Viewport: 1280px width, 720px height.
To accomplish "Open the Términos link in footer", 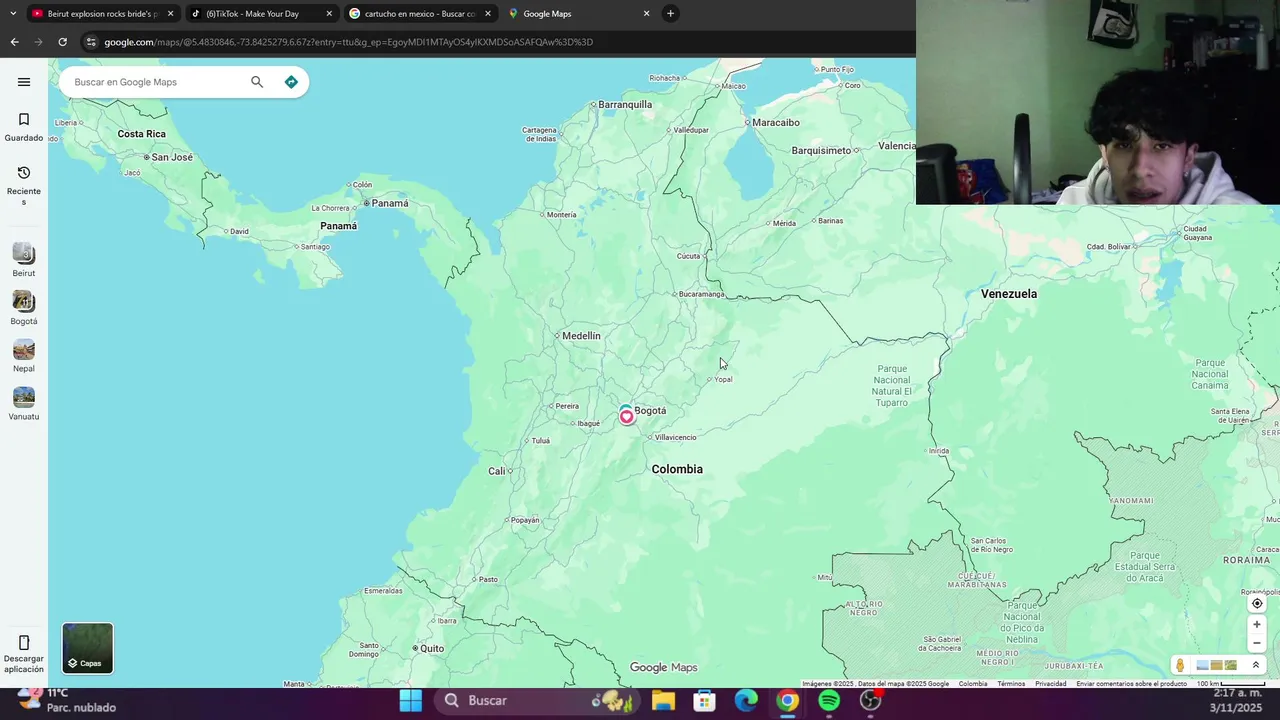I will (1011, 684).
